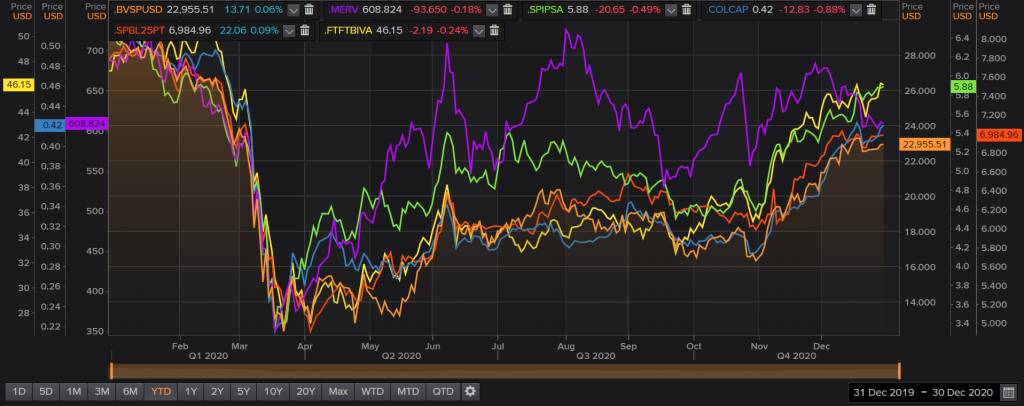
Task: Toggle the YTD range button
Action: 160,391
